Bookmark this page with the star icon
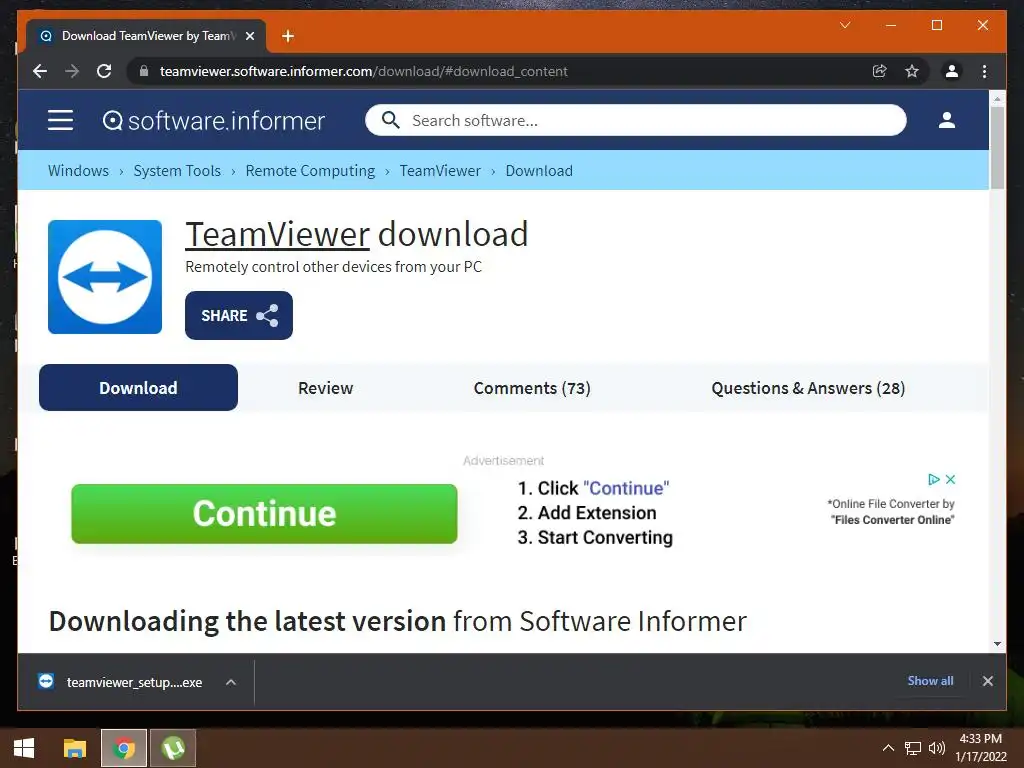The width and height of the screenshot is (1024, 768). tap(912, 71)
